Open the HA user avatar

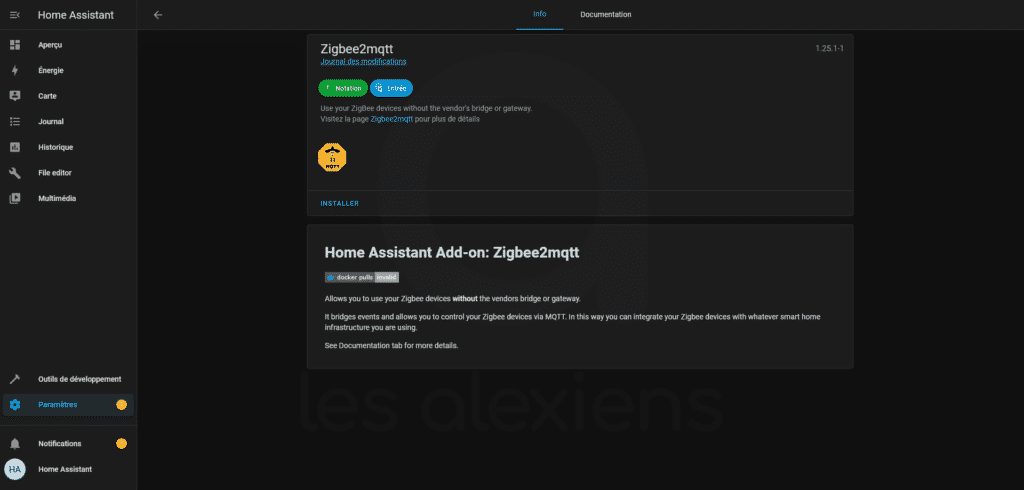point(15,469)
